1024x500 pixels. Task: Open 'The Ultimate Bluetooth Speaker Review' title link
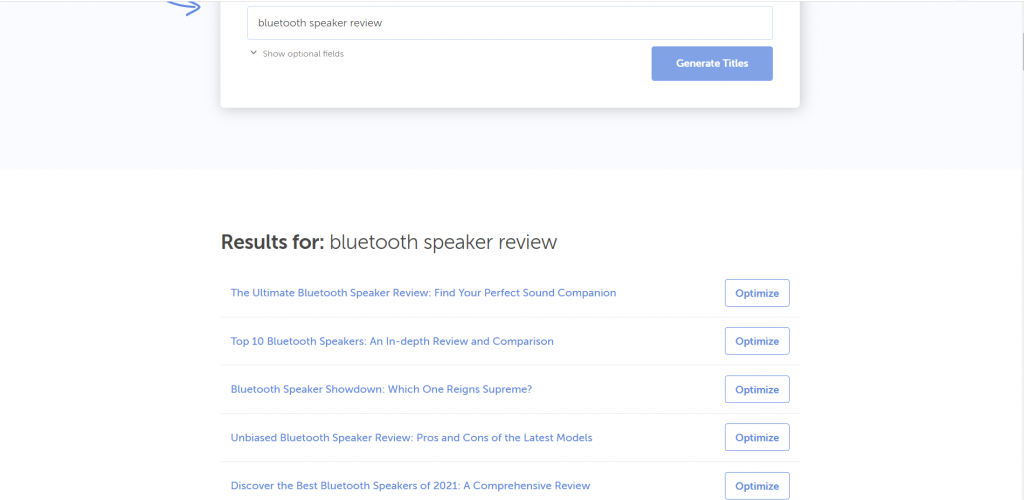tap(423, 292)
